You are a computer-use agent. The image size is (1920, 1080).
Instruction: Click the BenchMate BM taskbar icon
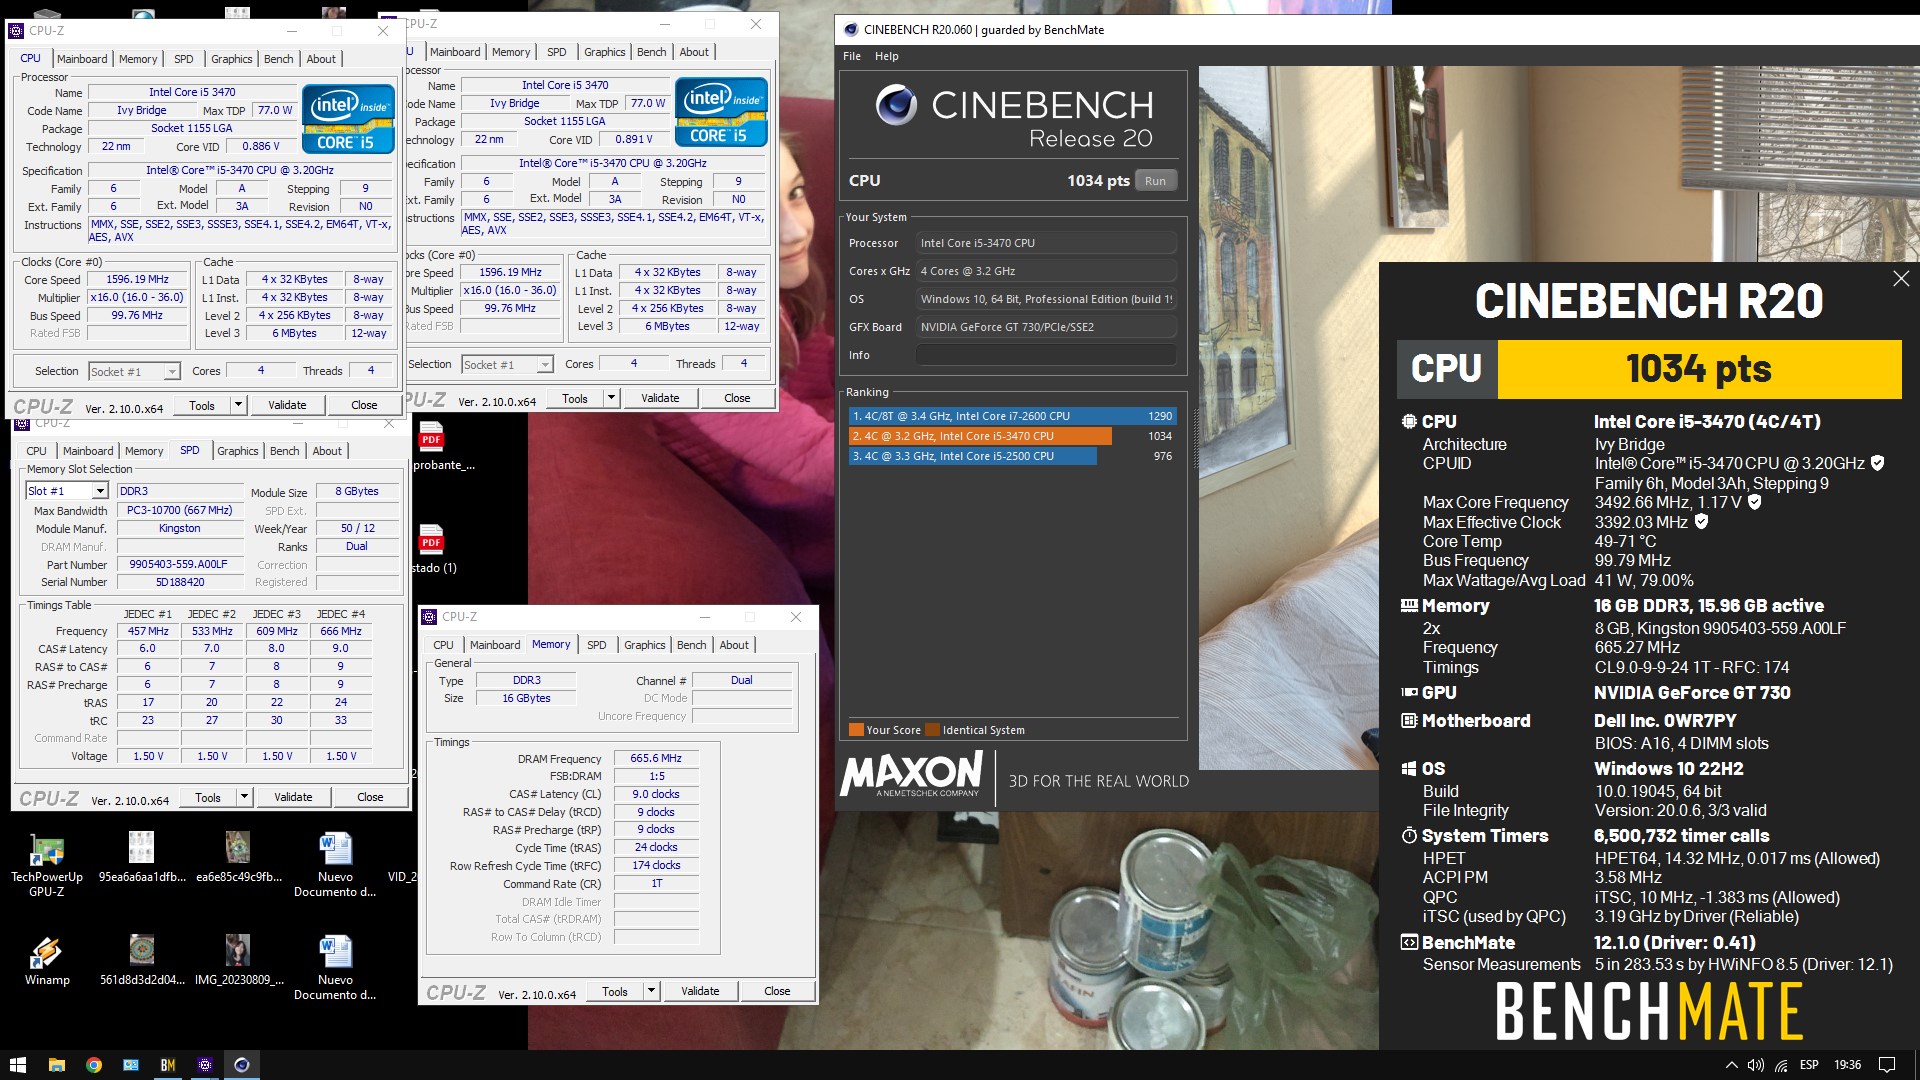[x=167, y=1065]
